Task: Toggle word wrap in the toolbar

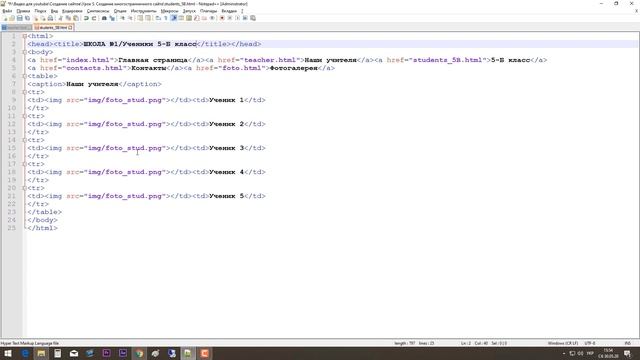Action: pos(158,18)
